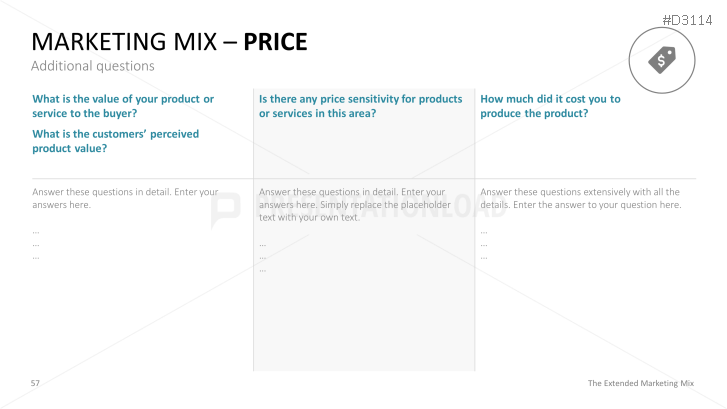Click the ellipsis lines in middle column
The width and height of the screenshot is (727, 409).
263,256
